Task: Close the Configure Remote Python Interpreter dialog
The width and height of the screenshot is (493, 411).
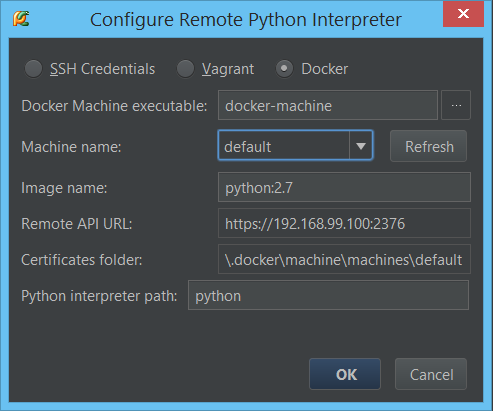Action: (463, 14)
